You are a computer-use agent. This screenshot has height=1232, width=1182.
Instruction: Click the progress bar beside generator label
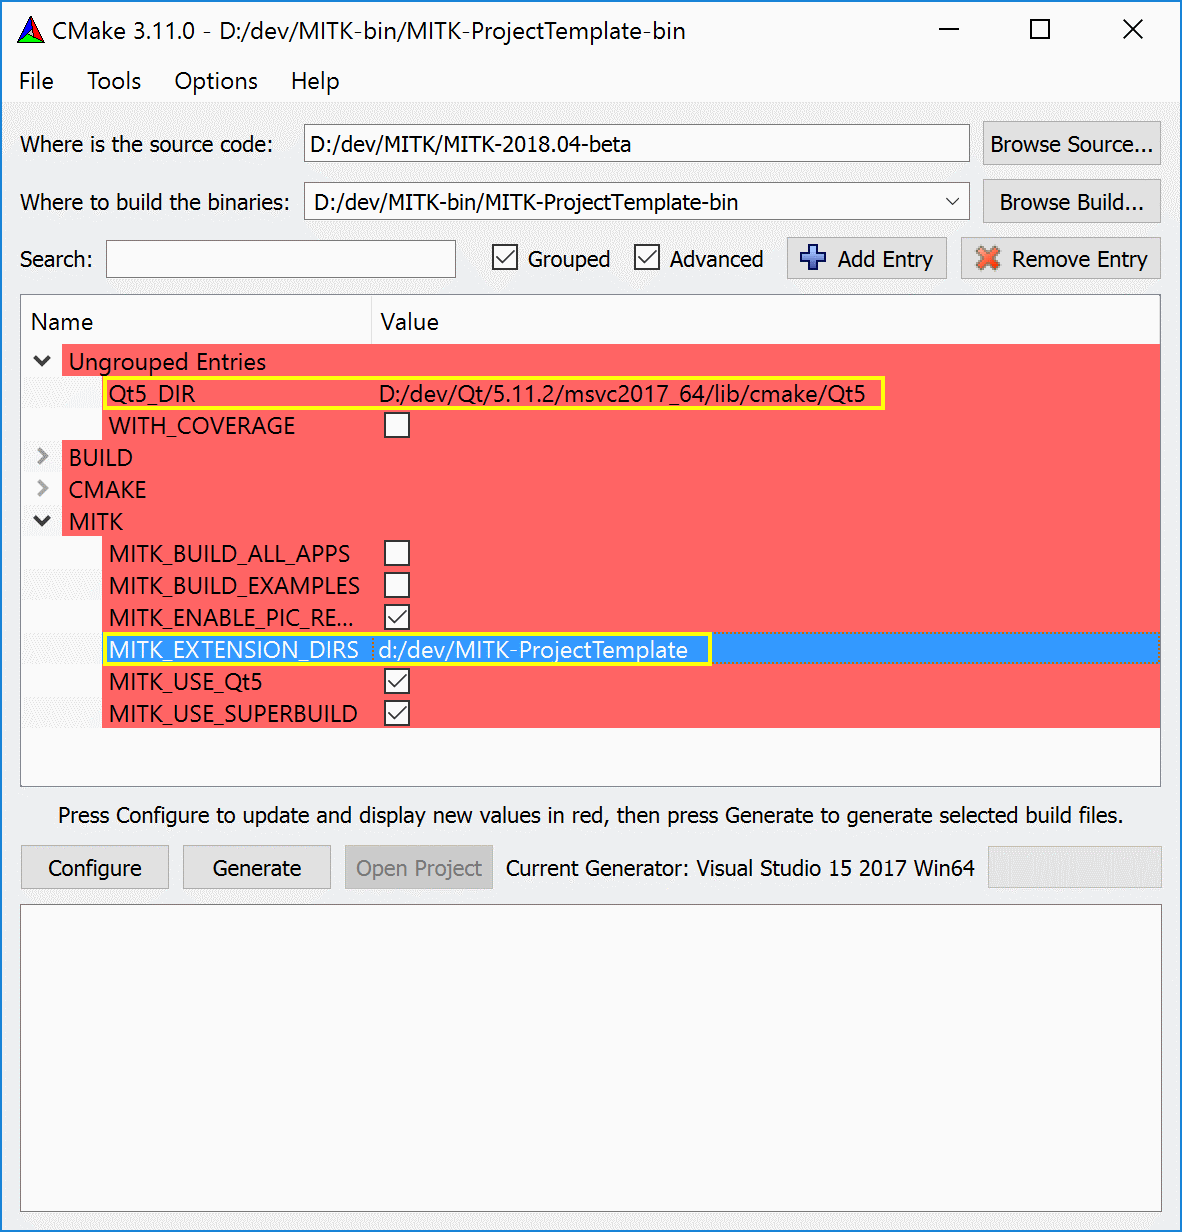pyautogui.click(x=1075, y=867)
